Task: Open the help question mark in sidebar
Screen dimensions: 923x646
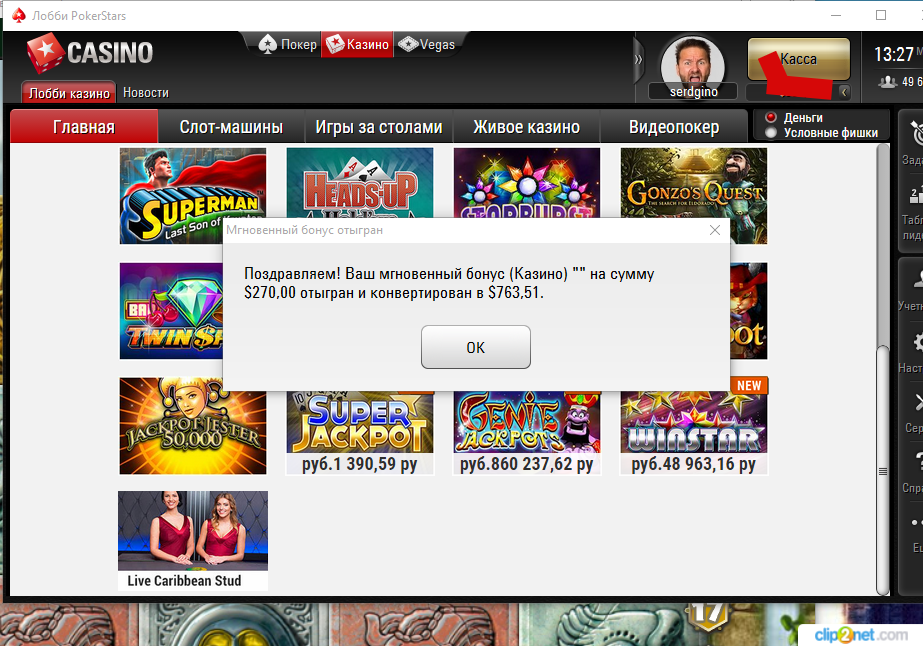Action: (x=917, y=462)
